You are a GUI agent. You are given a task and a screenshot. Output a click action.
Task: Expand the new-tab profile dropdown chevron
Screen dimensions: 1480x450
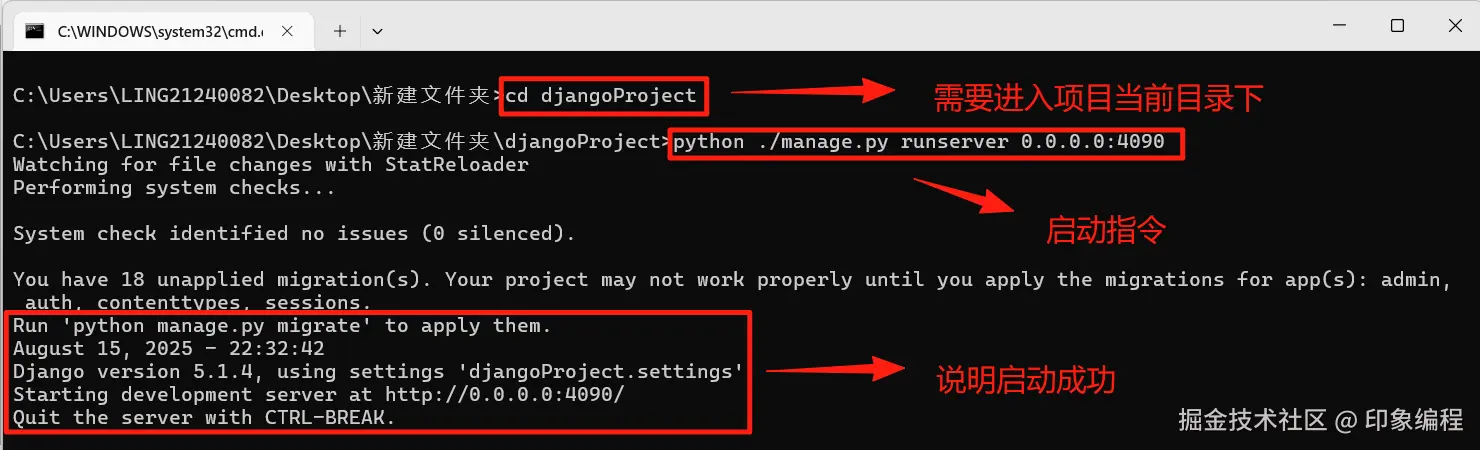pos(377,30)
